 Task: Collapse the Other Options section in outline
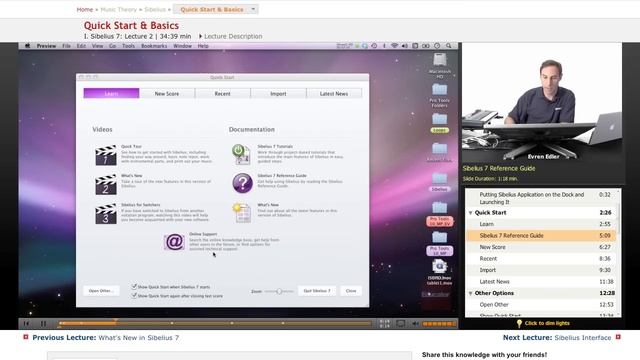[471, 293]
